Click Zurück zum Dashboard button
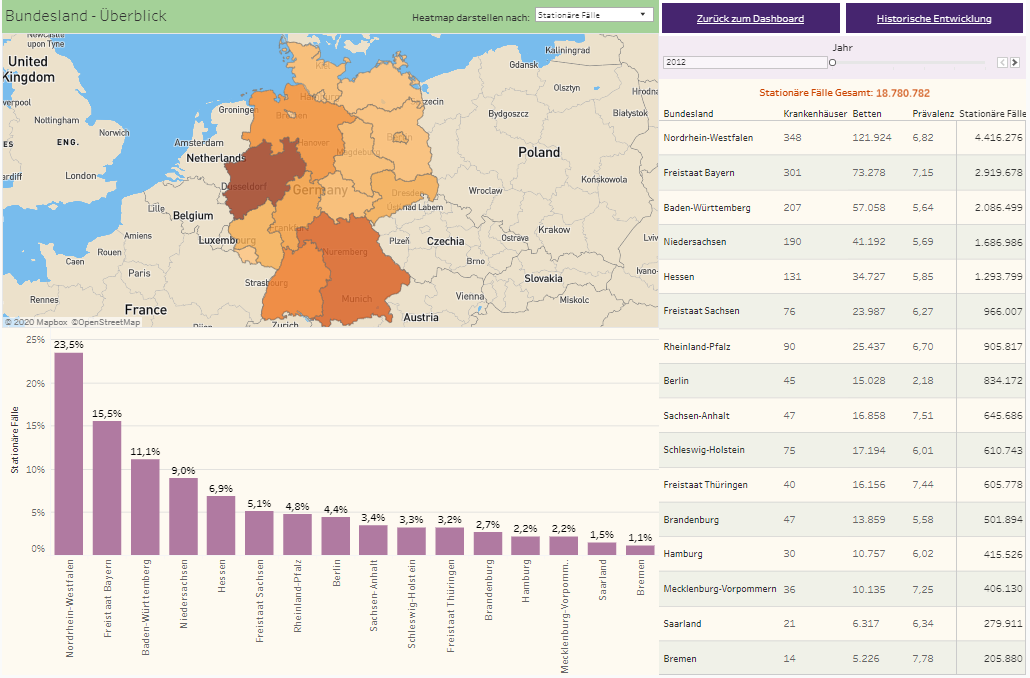Image resolution: width=1030 pixels, height=678 pixels. pyautogui.click(x=750, y=19)
